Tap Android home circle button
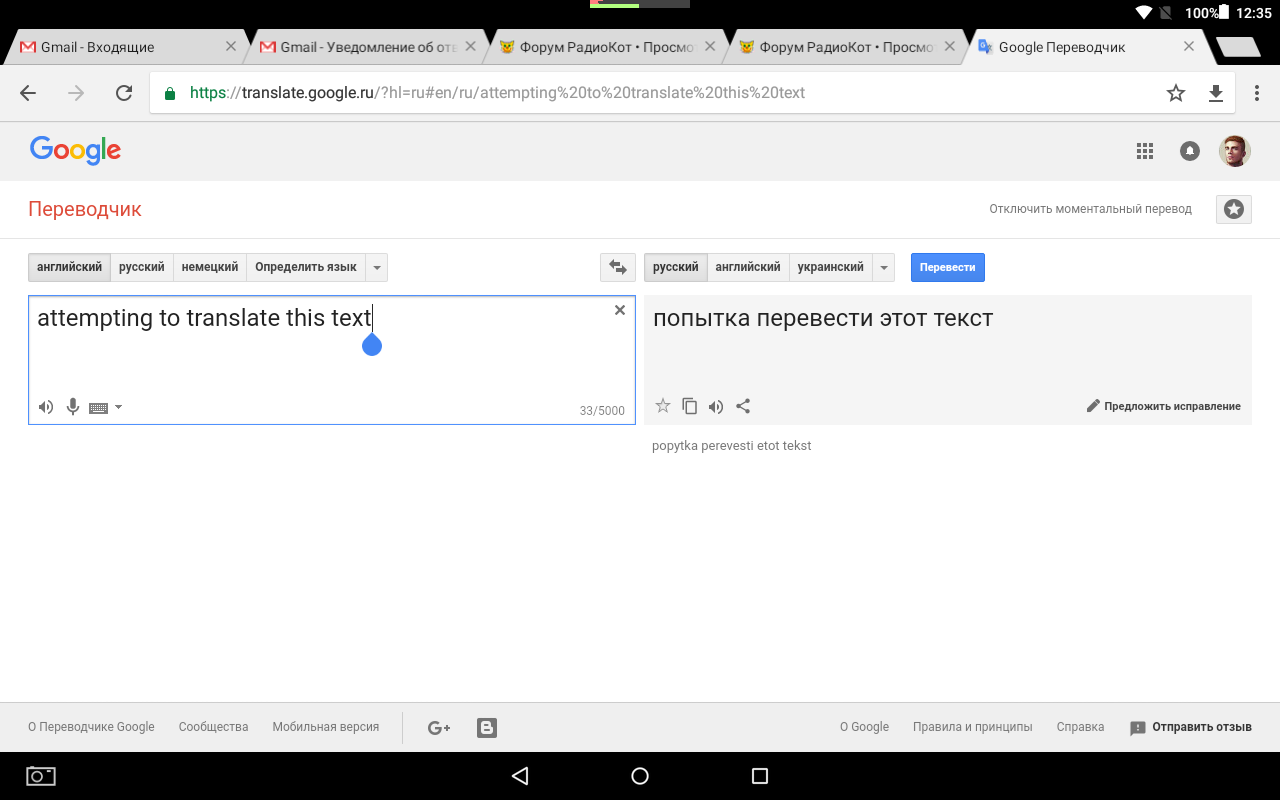 [640, 776]
